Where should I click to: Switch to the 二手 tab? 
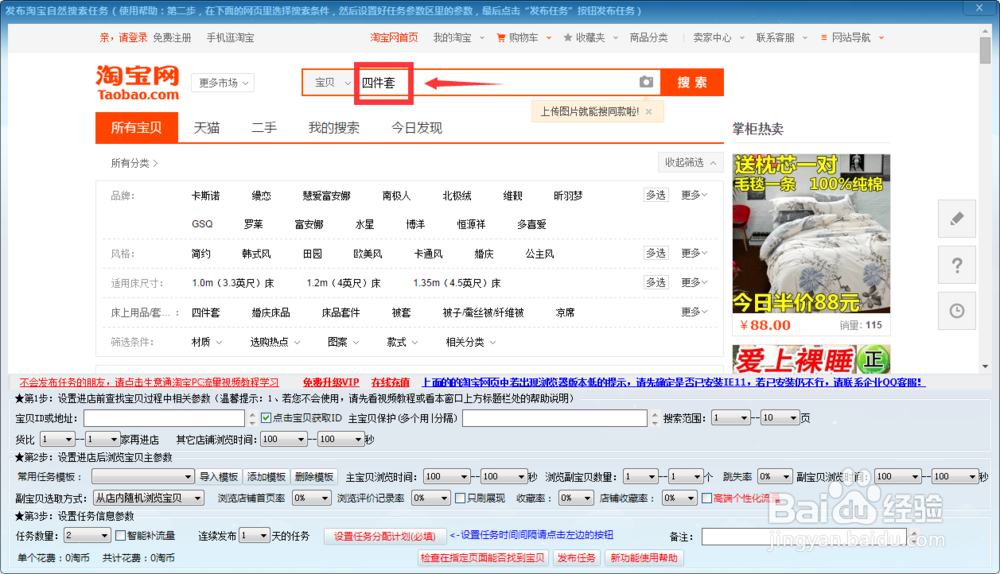pos(264,128)
